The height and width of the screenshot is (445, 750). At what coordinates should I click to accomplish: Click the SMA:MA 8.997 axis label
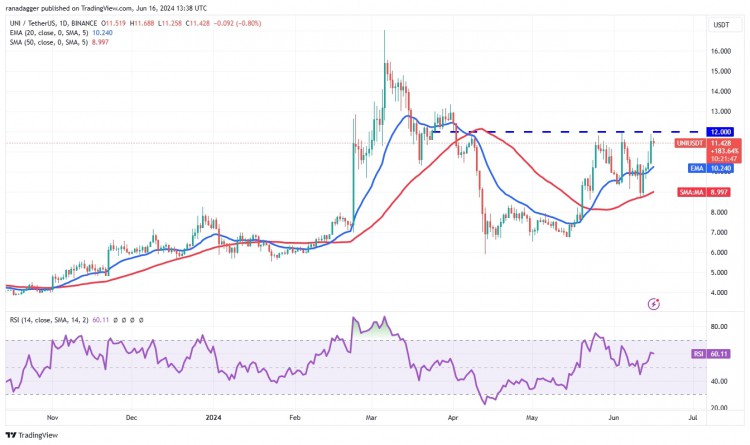click(x=704, y=192)
